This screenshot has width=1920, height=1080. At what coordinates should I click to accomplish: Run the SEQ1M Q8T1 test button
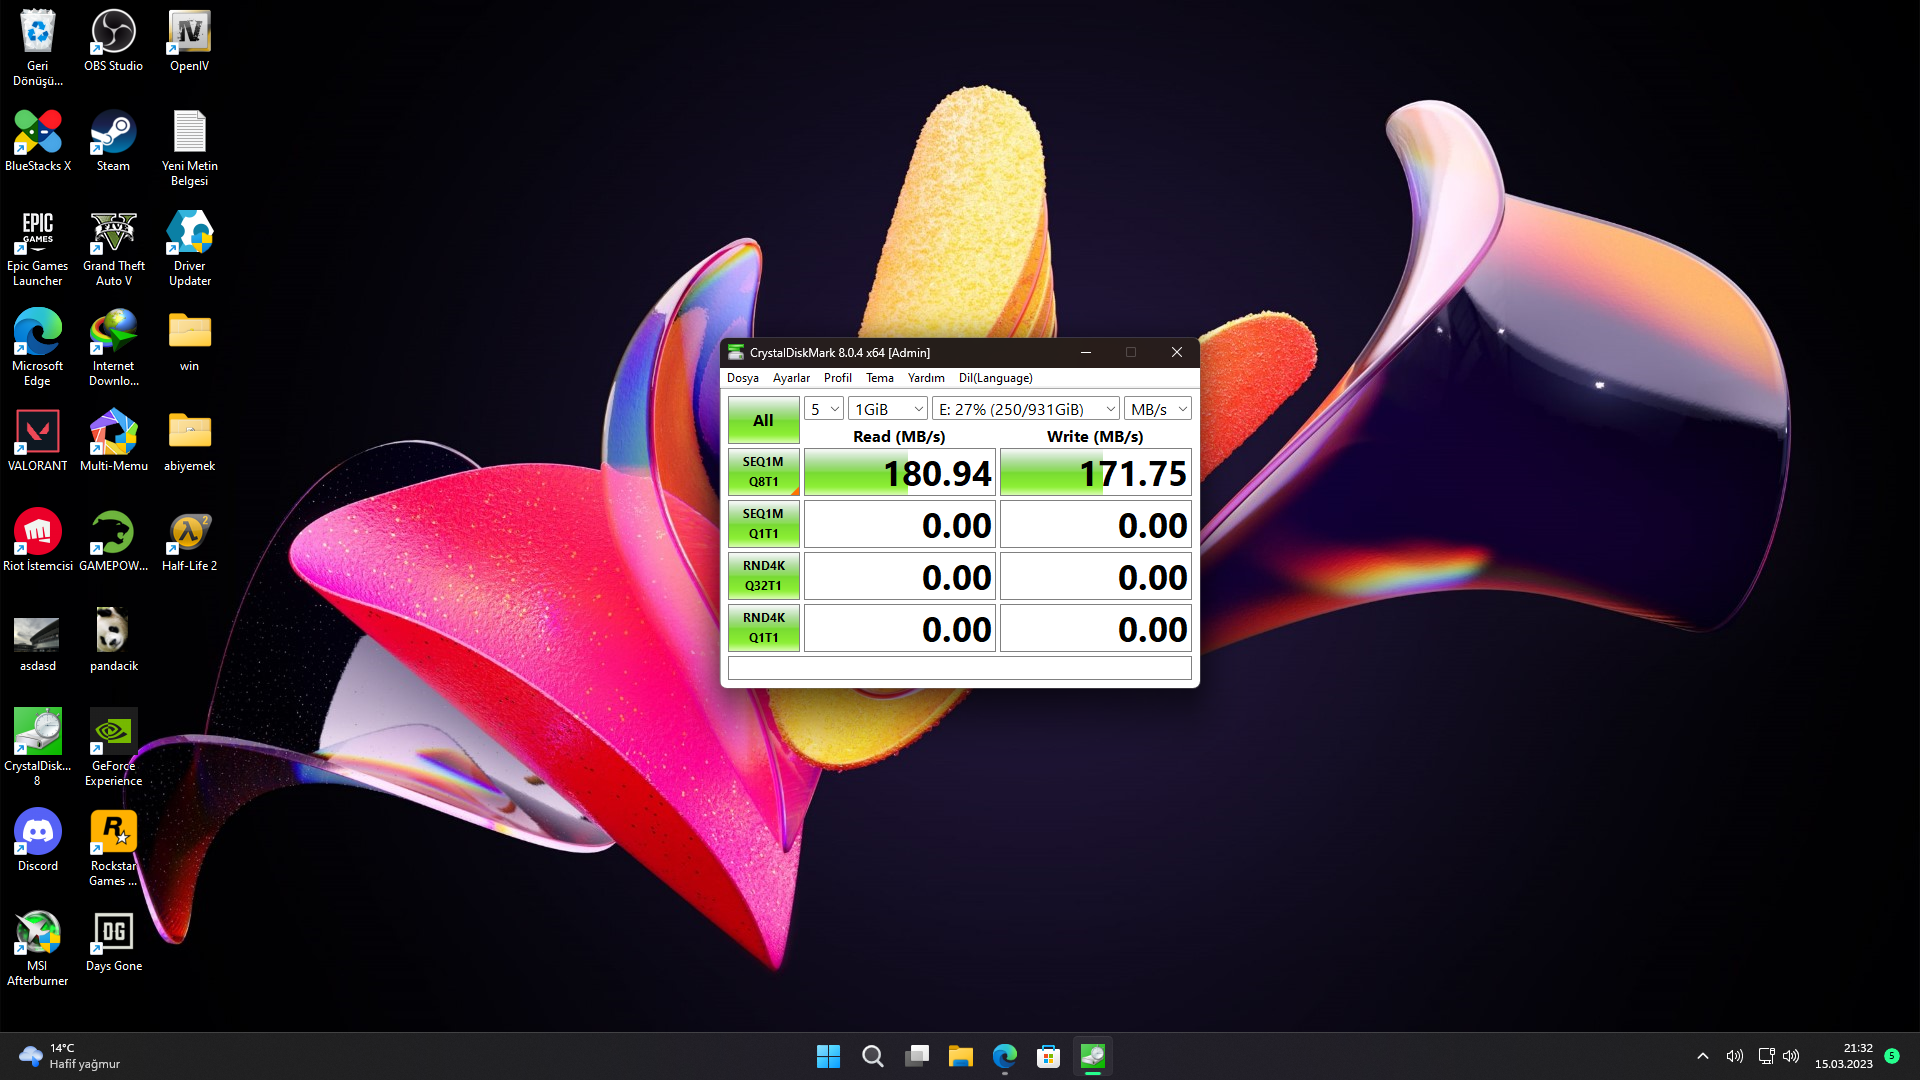click(x=763, y=472)
